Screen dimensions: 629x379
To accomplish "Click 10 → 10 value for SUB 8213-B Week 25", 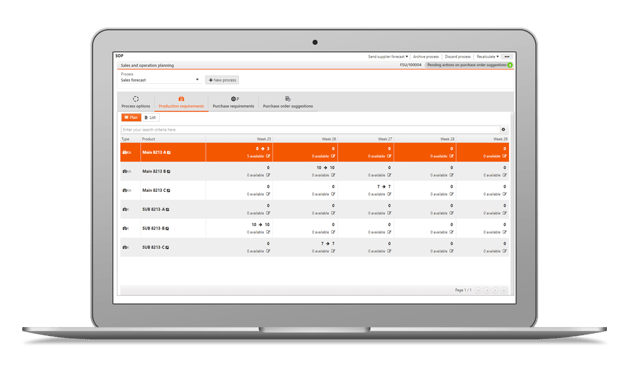I will 260,225.
